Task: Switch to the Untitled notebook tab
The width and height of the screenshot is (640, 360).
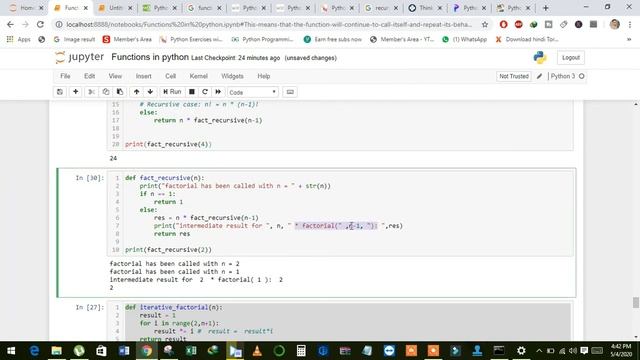Action: pos(115,8)
